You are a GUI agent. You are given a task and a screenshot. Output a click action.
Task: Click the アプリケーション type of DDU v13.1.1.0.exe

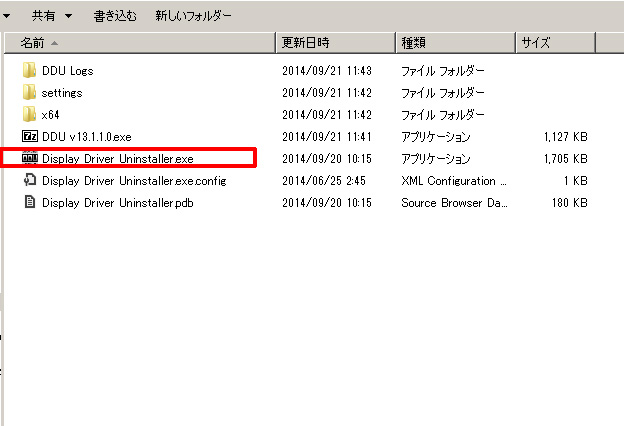coord(436,137)
